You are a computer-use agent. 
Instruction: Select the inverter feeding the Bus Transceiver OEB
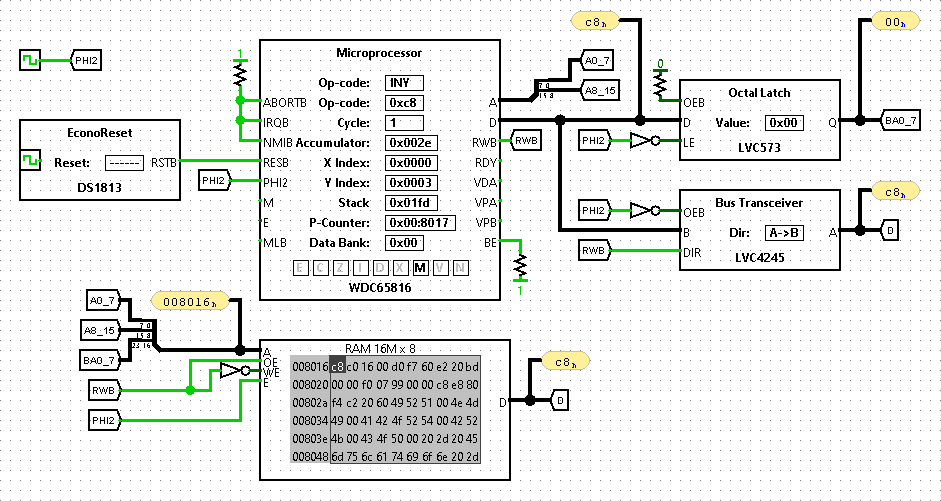(x=642, y=211)
